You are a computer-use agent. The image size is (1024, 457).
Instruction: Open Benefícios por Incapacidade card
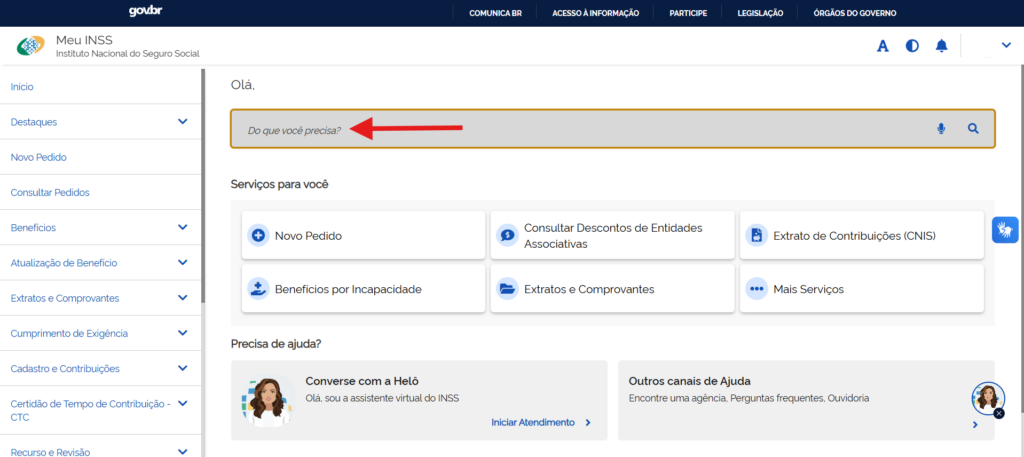click(363, 289)
